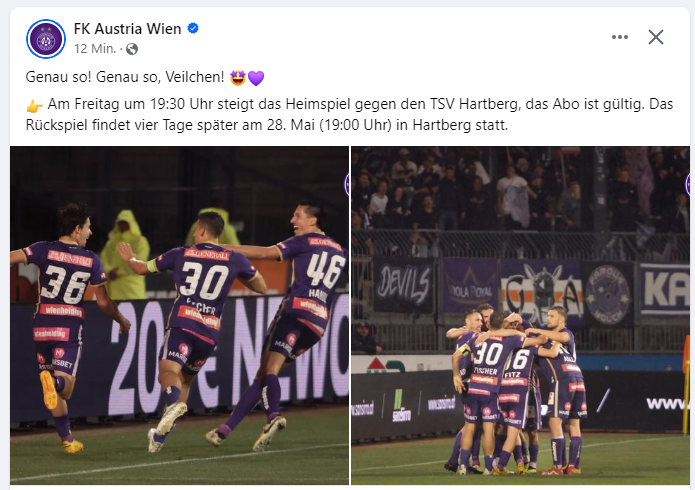Open the left photo of celebrating players
This screenshot has width=695, height=490.
coord(180,315)
